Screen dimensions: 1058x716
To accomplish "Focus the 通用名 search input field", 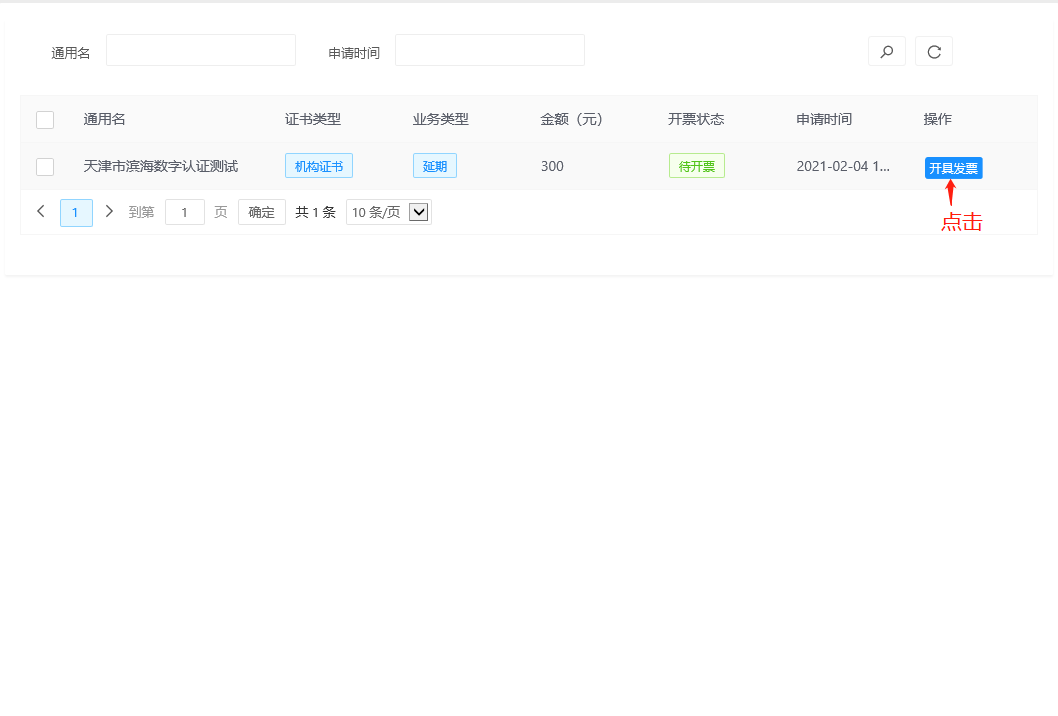I will click(x=201, y=51).
